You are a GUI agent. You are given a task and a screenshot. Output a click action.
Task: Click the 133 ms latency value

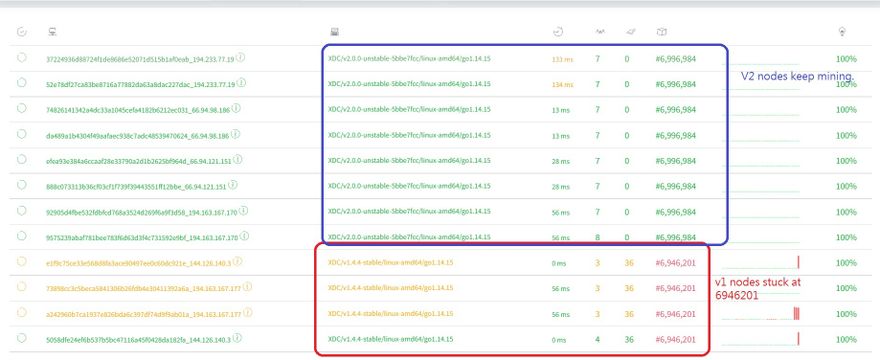click(562, 59)
